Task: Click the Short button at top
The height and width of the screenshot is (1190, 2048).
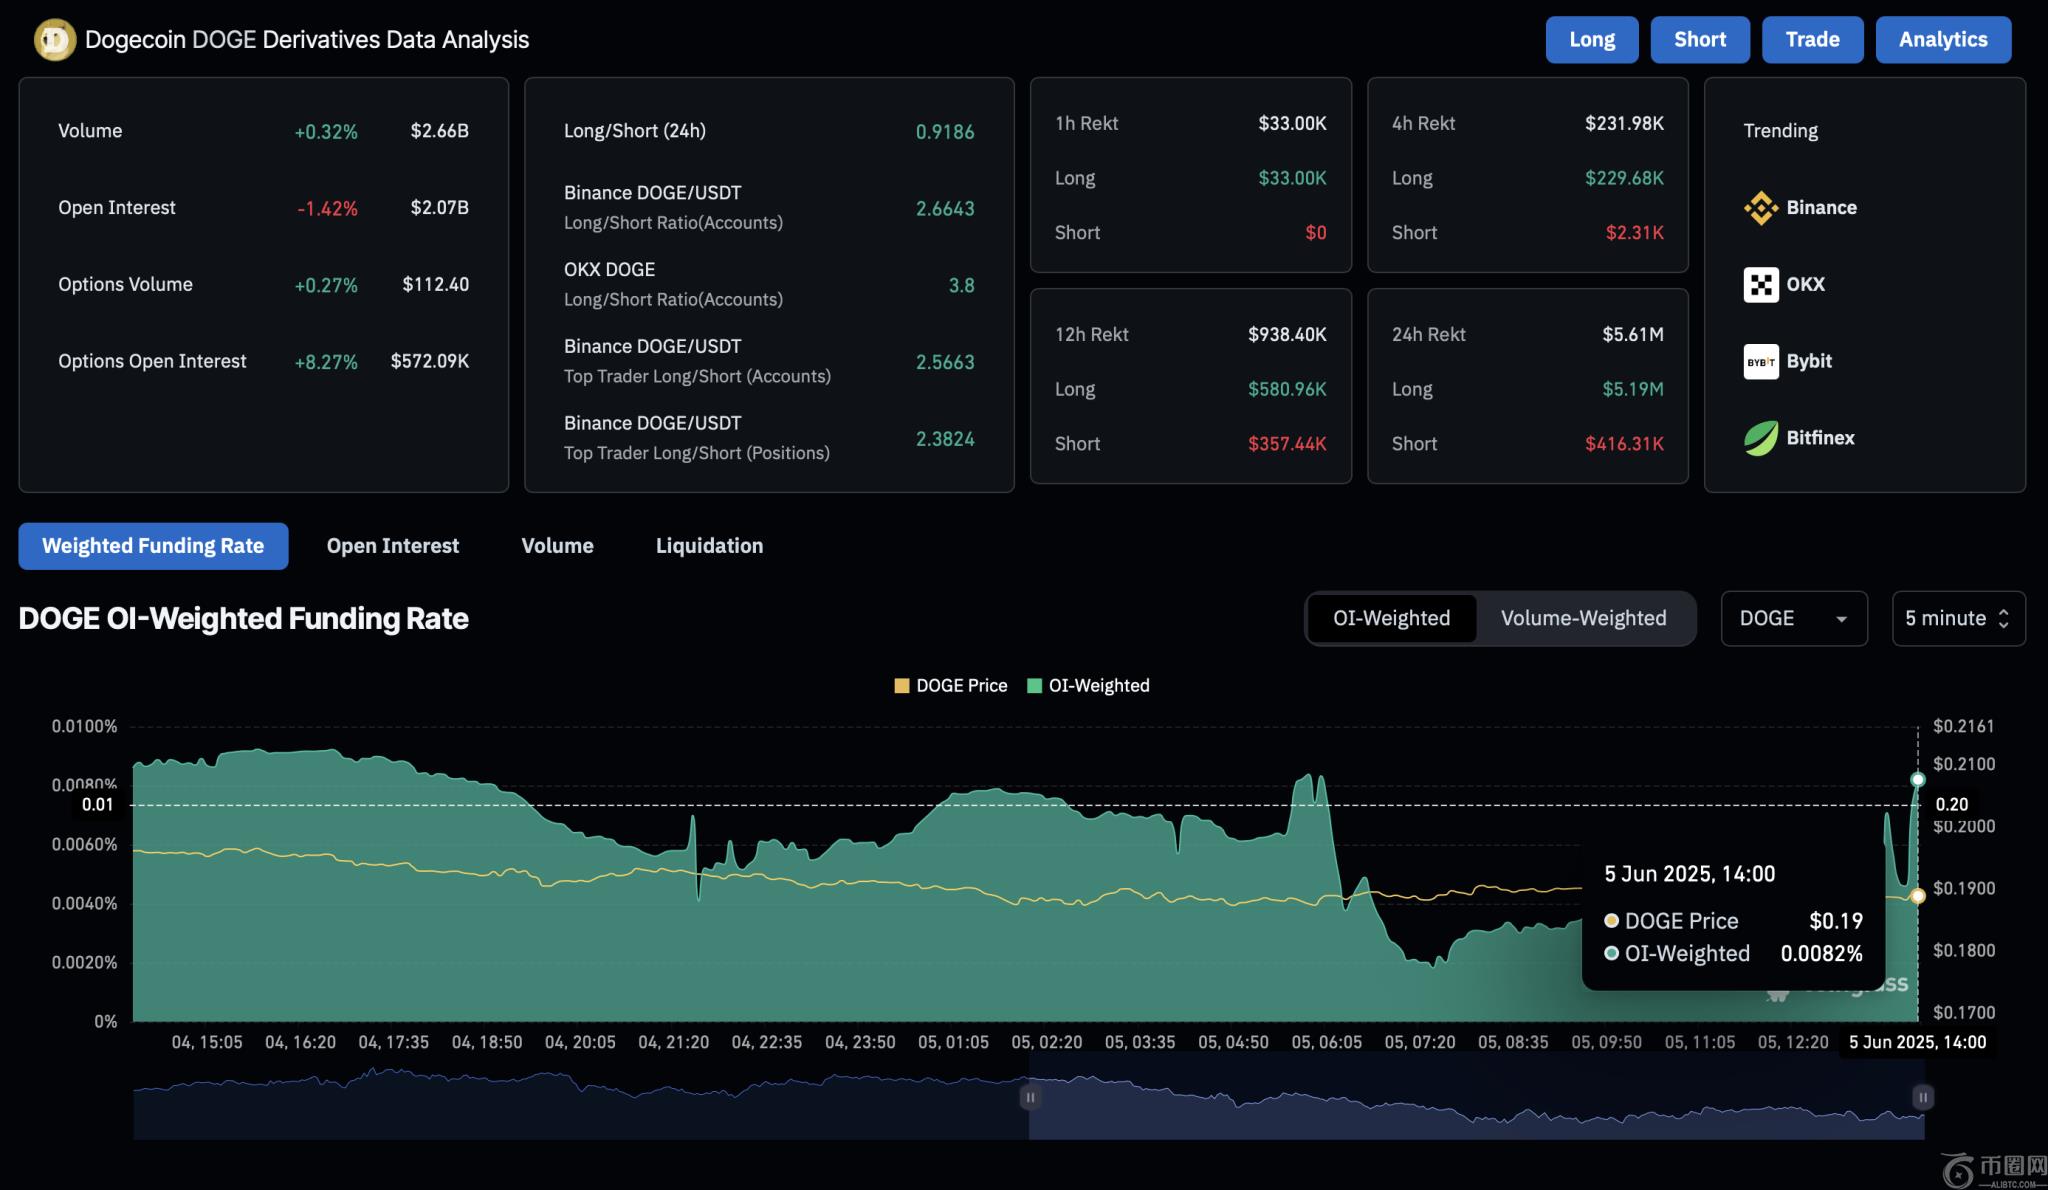Action: tap(1699, 40)
